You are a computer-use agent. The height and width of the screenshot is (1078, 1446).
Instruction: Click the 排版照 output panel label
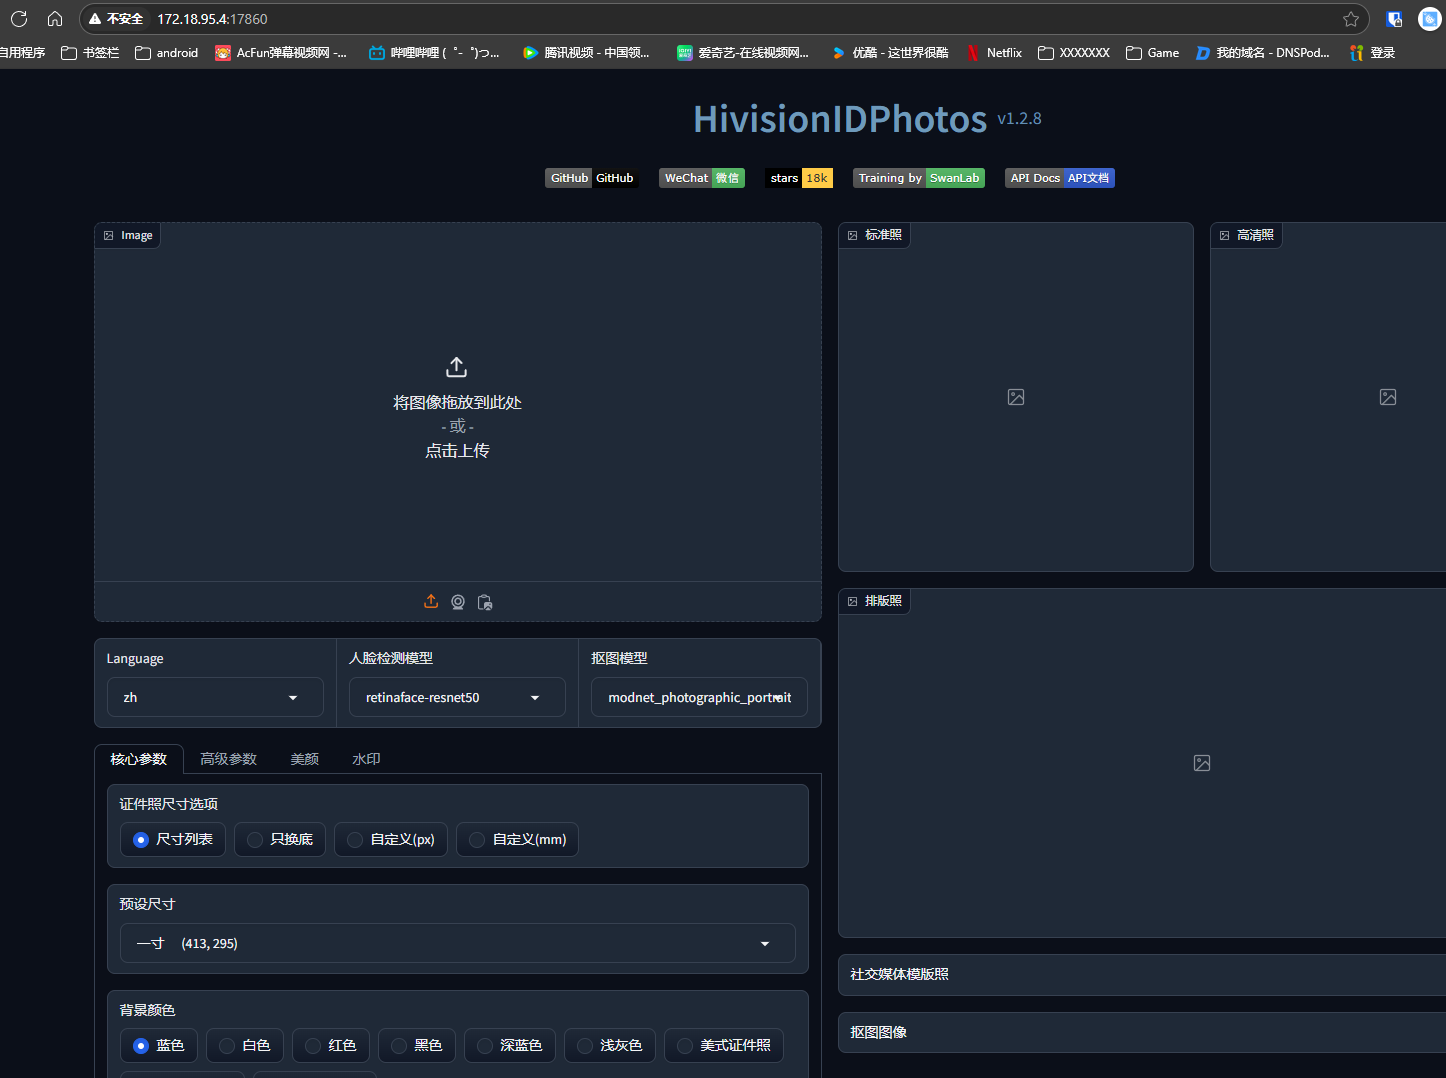point(875,601)
